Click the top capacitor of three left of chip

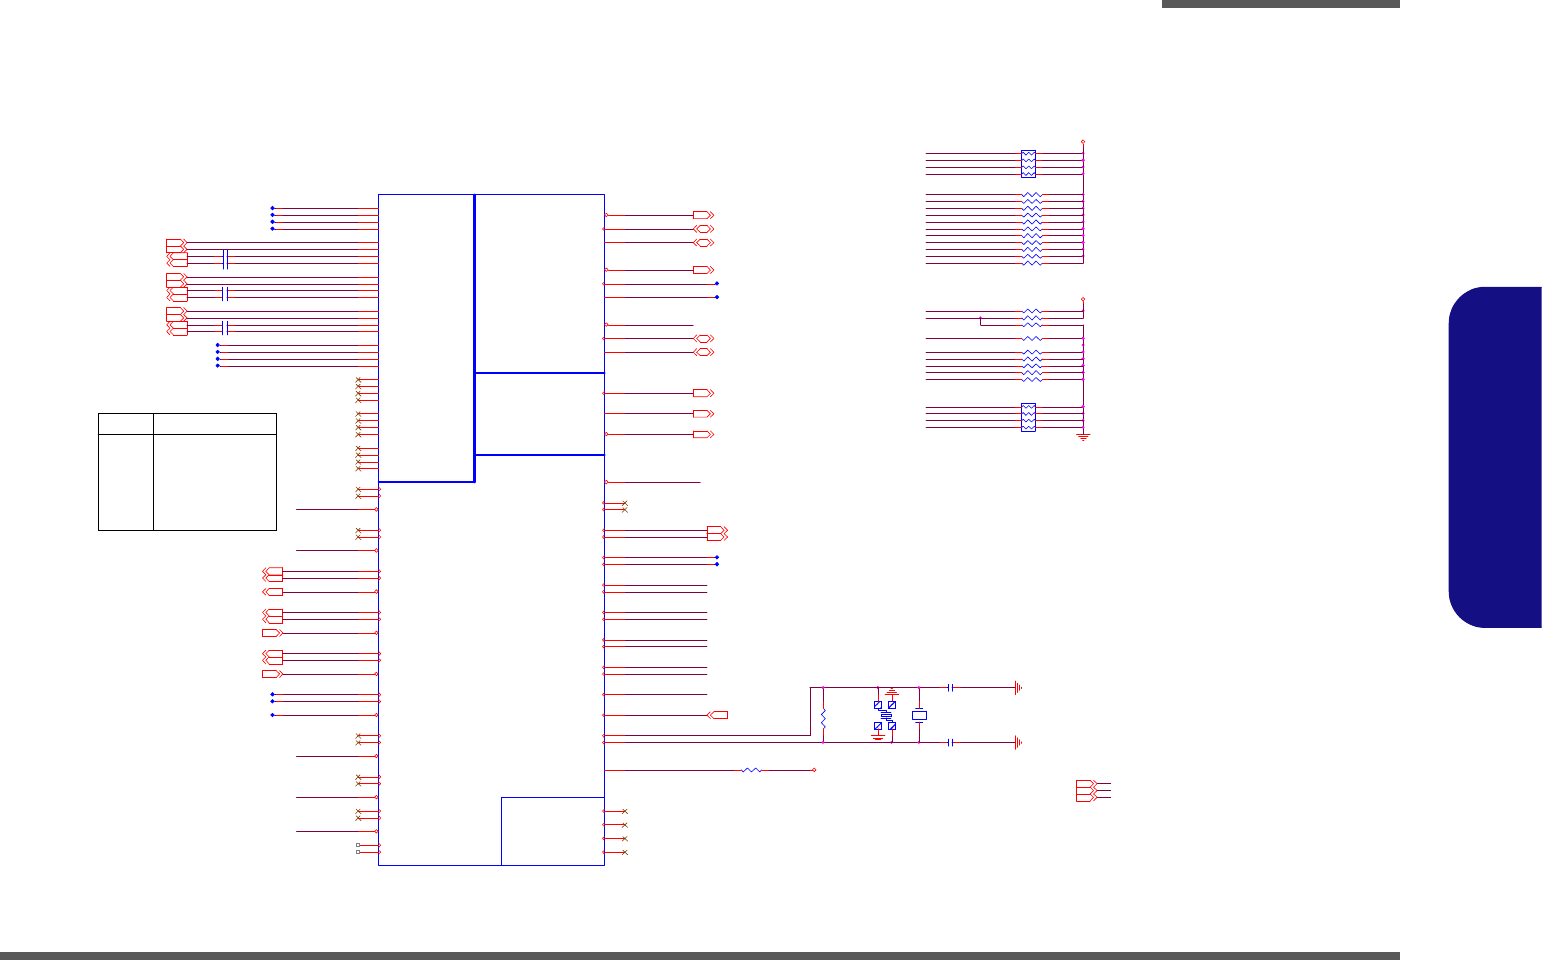point(226,260)
